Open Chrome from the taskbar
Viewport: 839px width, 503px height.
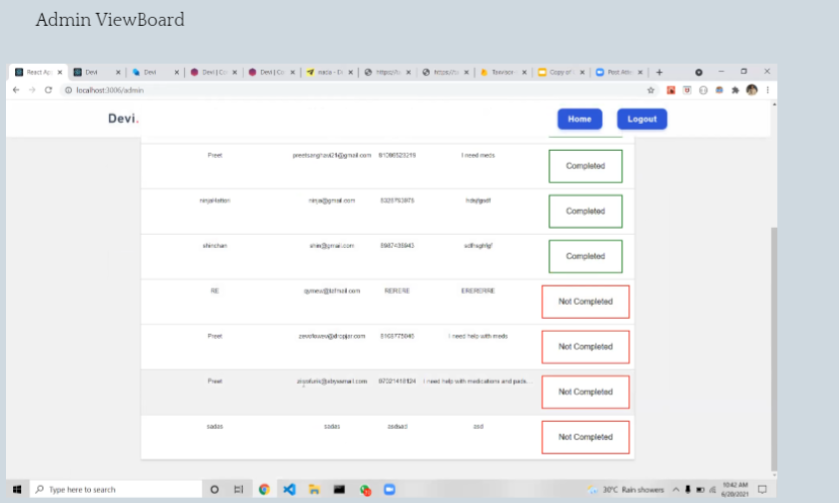(264, 489)
